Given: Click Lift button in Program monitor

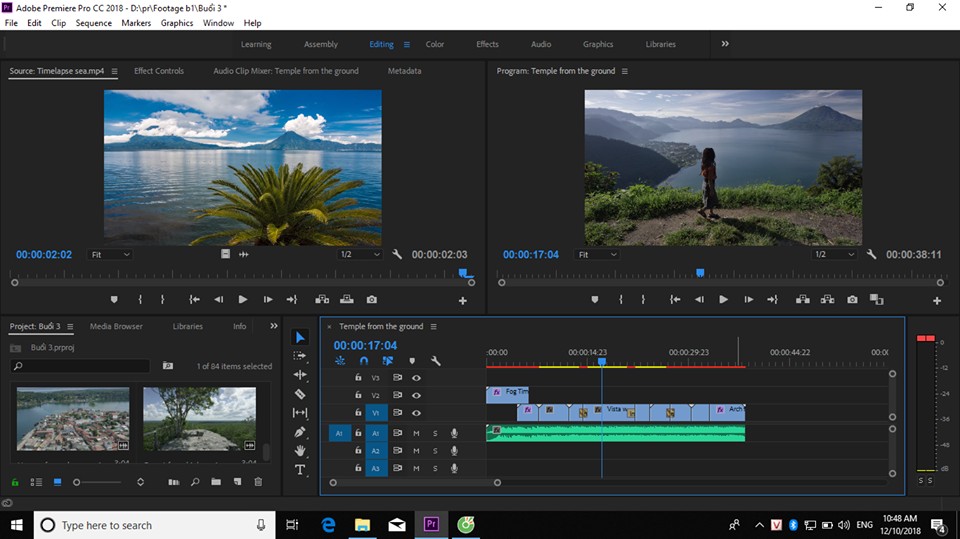Looking at the screenshot, I should click(803, 300).
